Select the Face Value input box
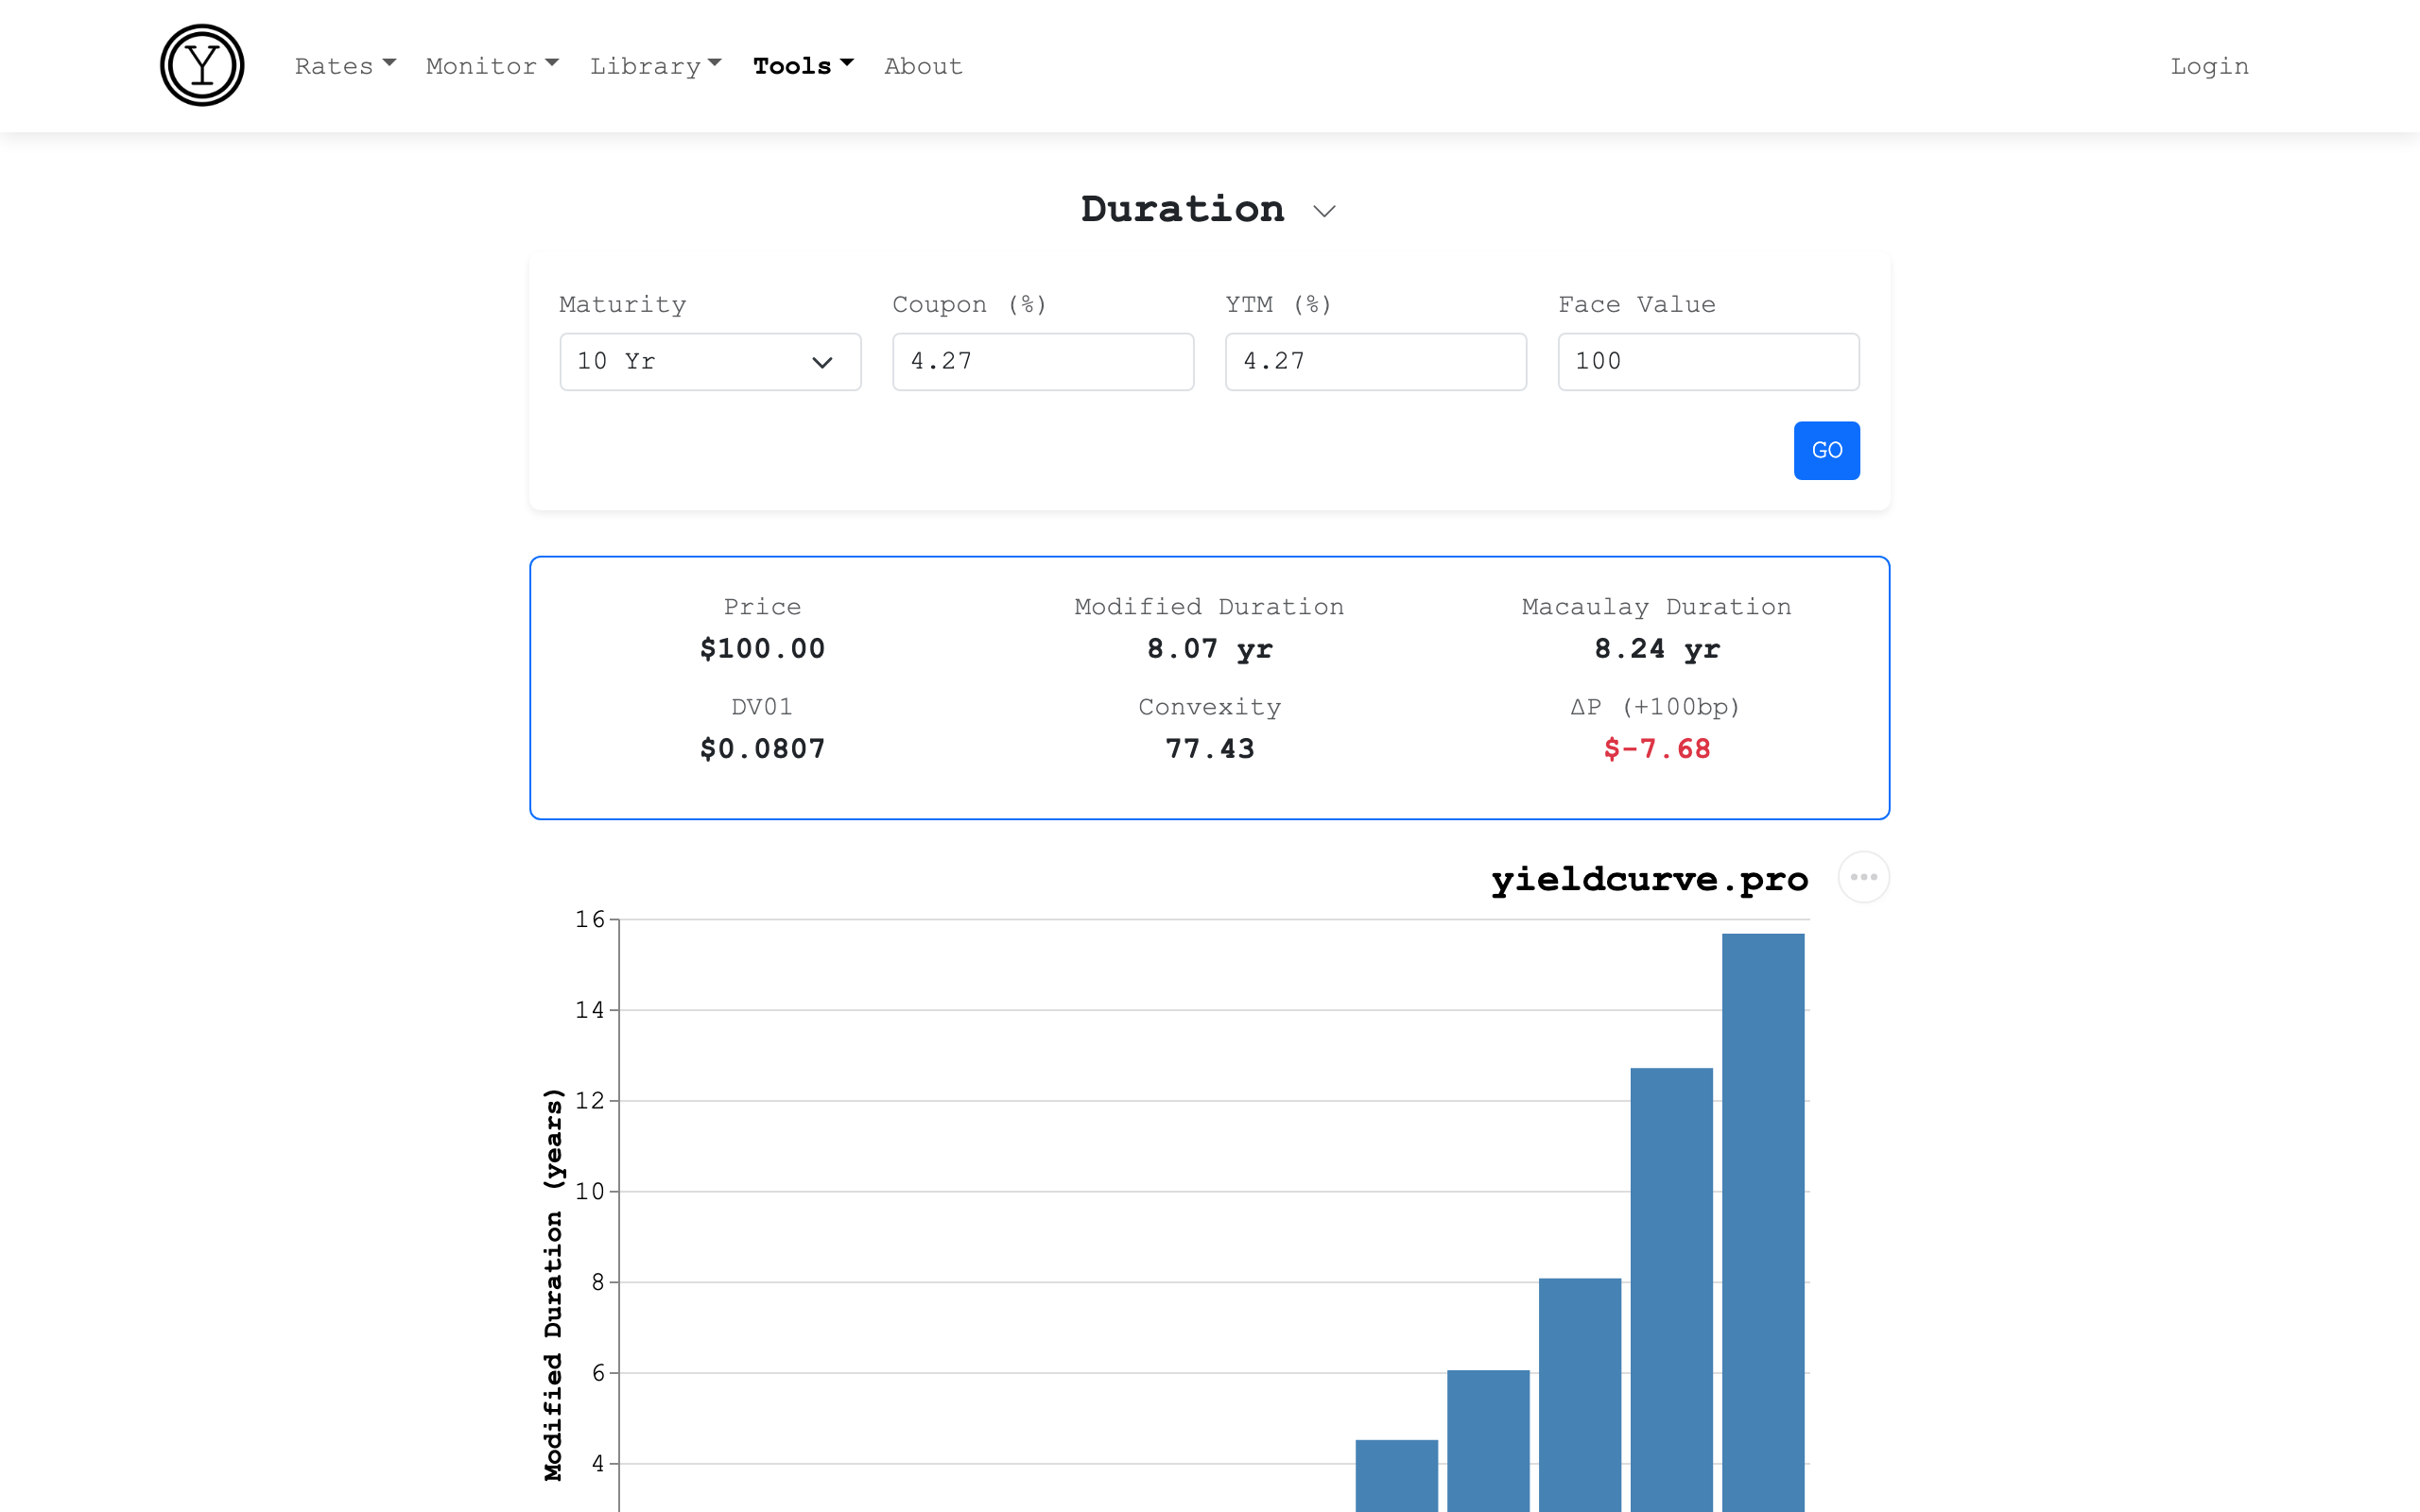Screen dimensions: 2420x1512 click(x=1708, y=362)
